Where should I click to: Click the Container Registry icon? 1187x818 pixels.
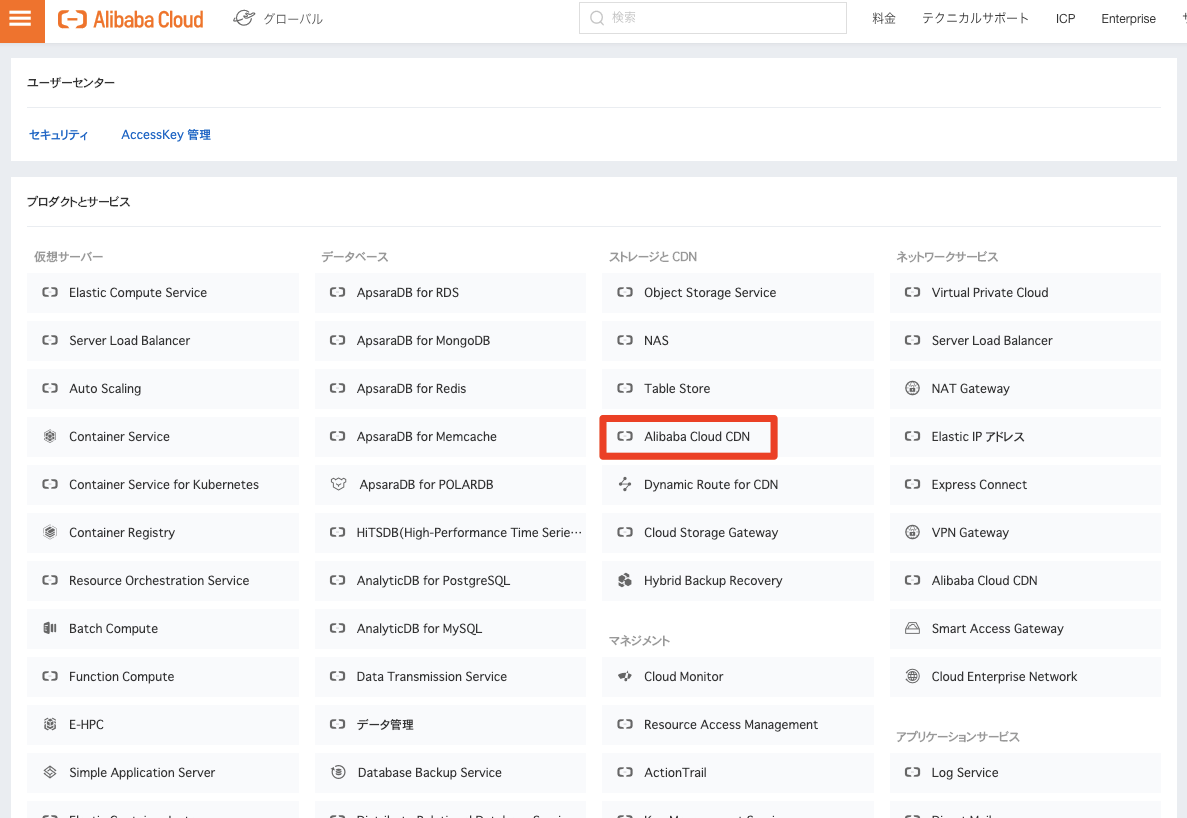pyautogui.click(x=50, y=532)
